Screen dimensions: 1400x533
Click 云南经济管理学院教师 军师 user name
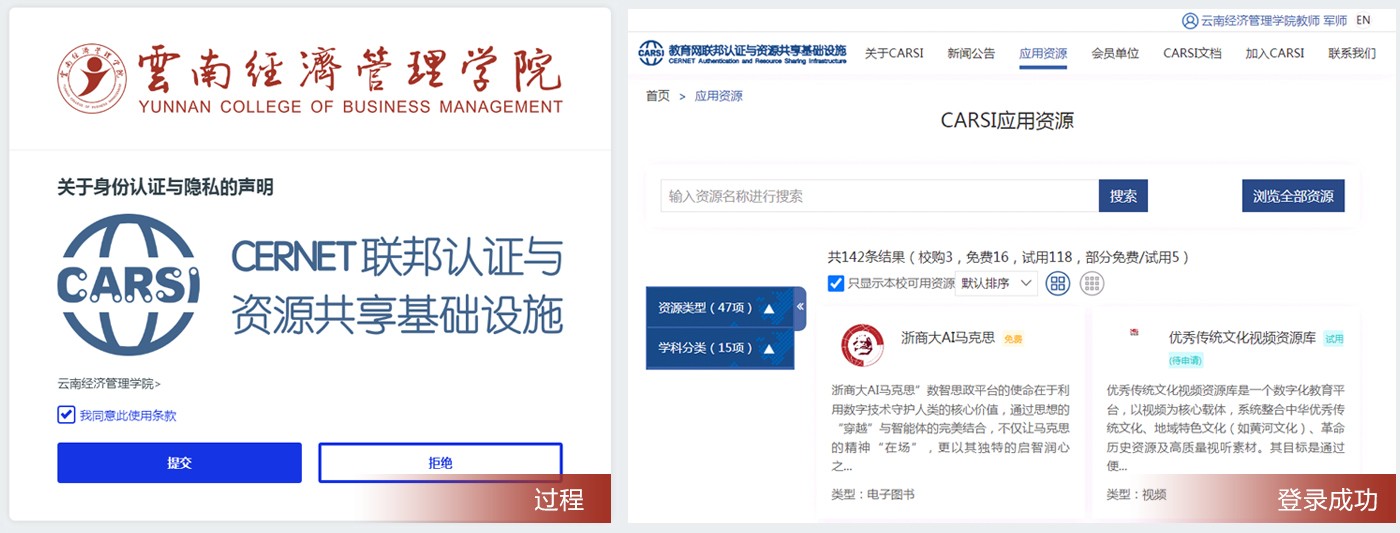(1273, 20)
